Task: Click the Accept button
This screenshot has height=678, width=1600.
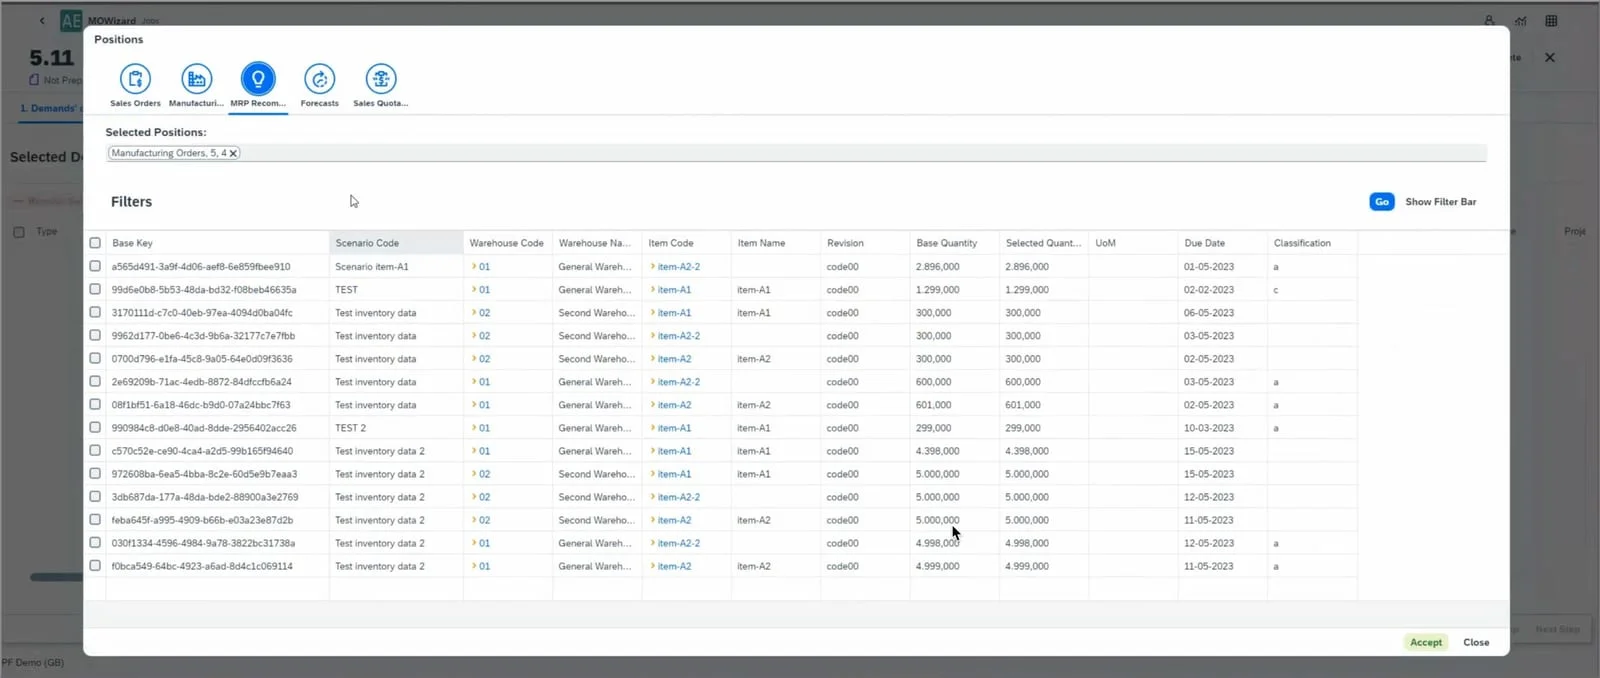Action: (x=1426, y=642)
